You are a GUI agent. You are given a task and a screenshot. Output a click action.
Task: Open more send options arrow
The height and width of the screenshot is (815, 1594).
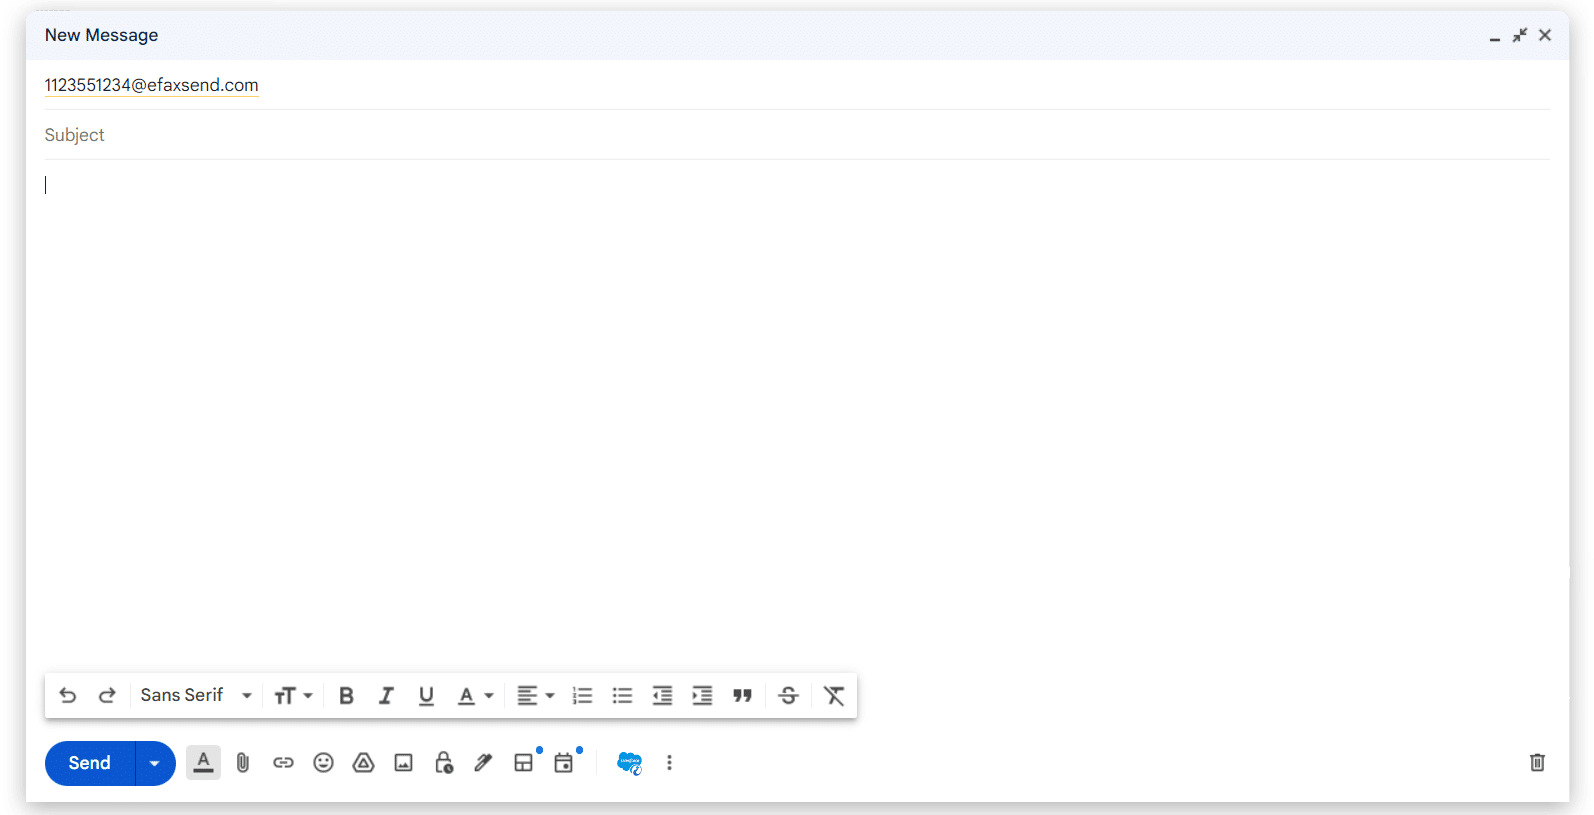[x=155, y=763]
